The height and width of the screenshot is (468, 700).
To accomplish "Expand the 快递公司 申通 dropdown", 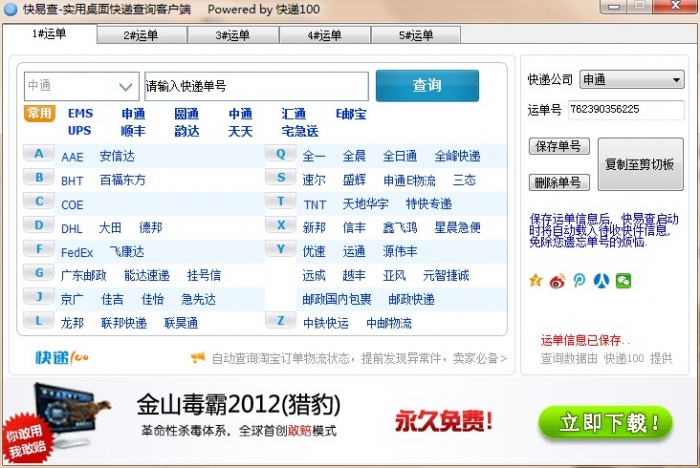I will click(x=632, y=80).
